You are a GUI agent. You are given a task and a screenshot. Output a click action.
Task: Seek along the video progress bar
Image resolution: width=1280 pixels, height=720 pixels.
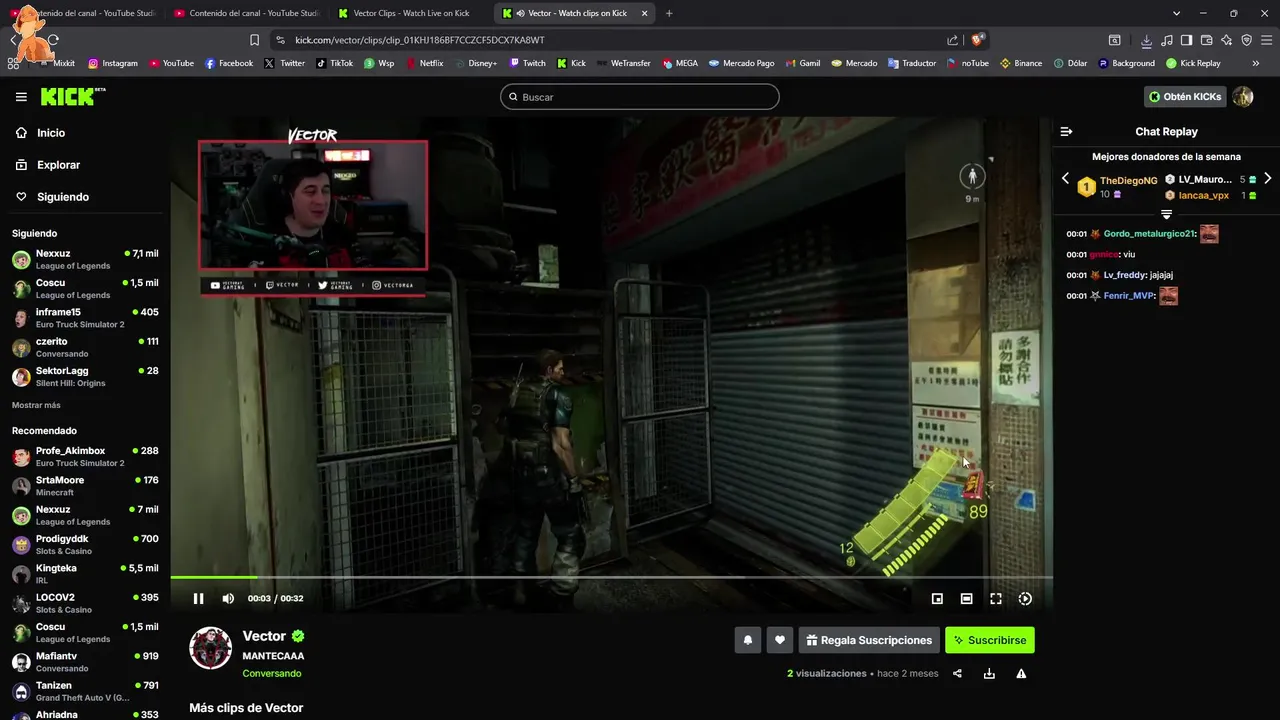click(611, 577)
